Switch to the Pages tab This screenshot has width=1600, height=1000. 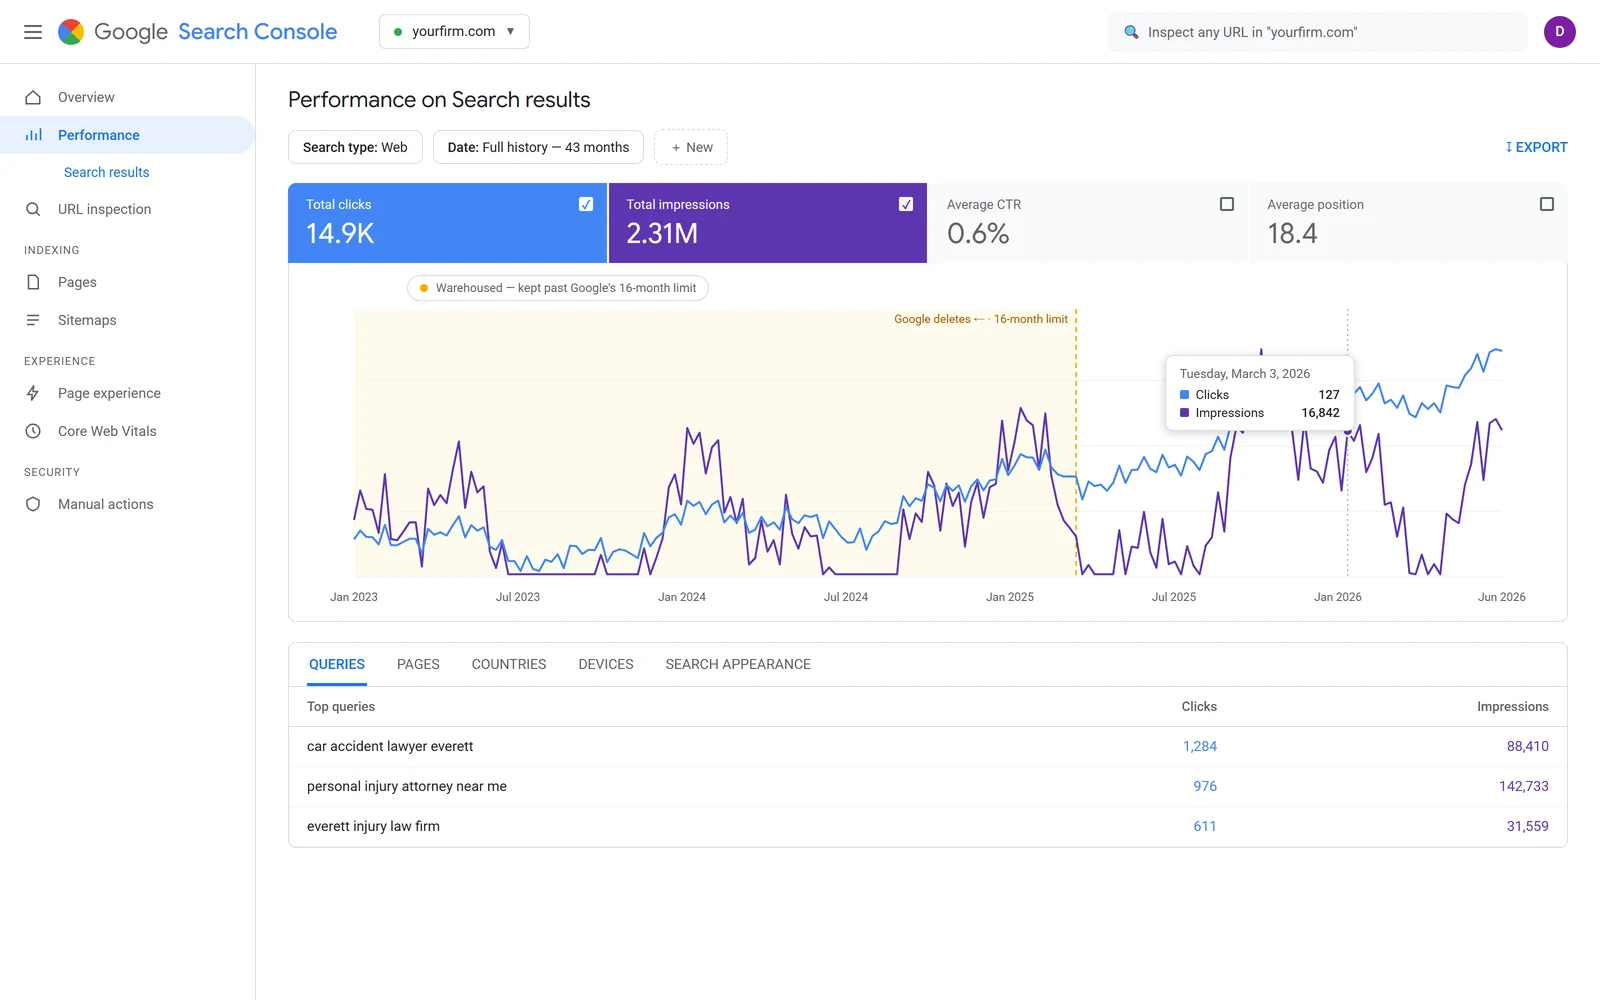418,664
